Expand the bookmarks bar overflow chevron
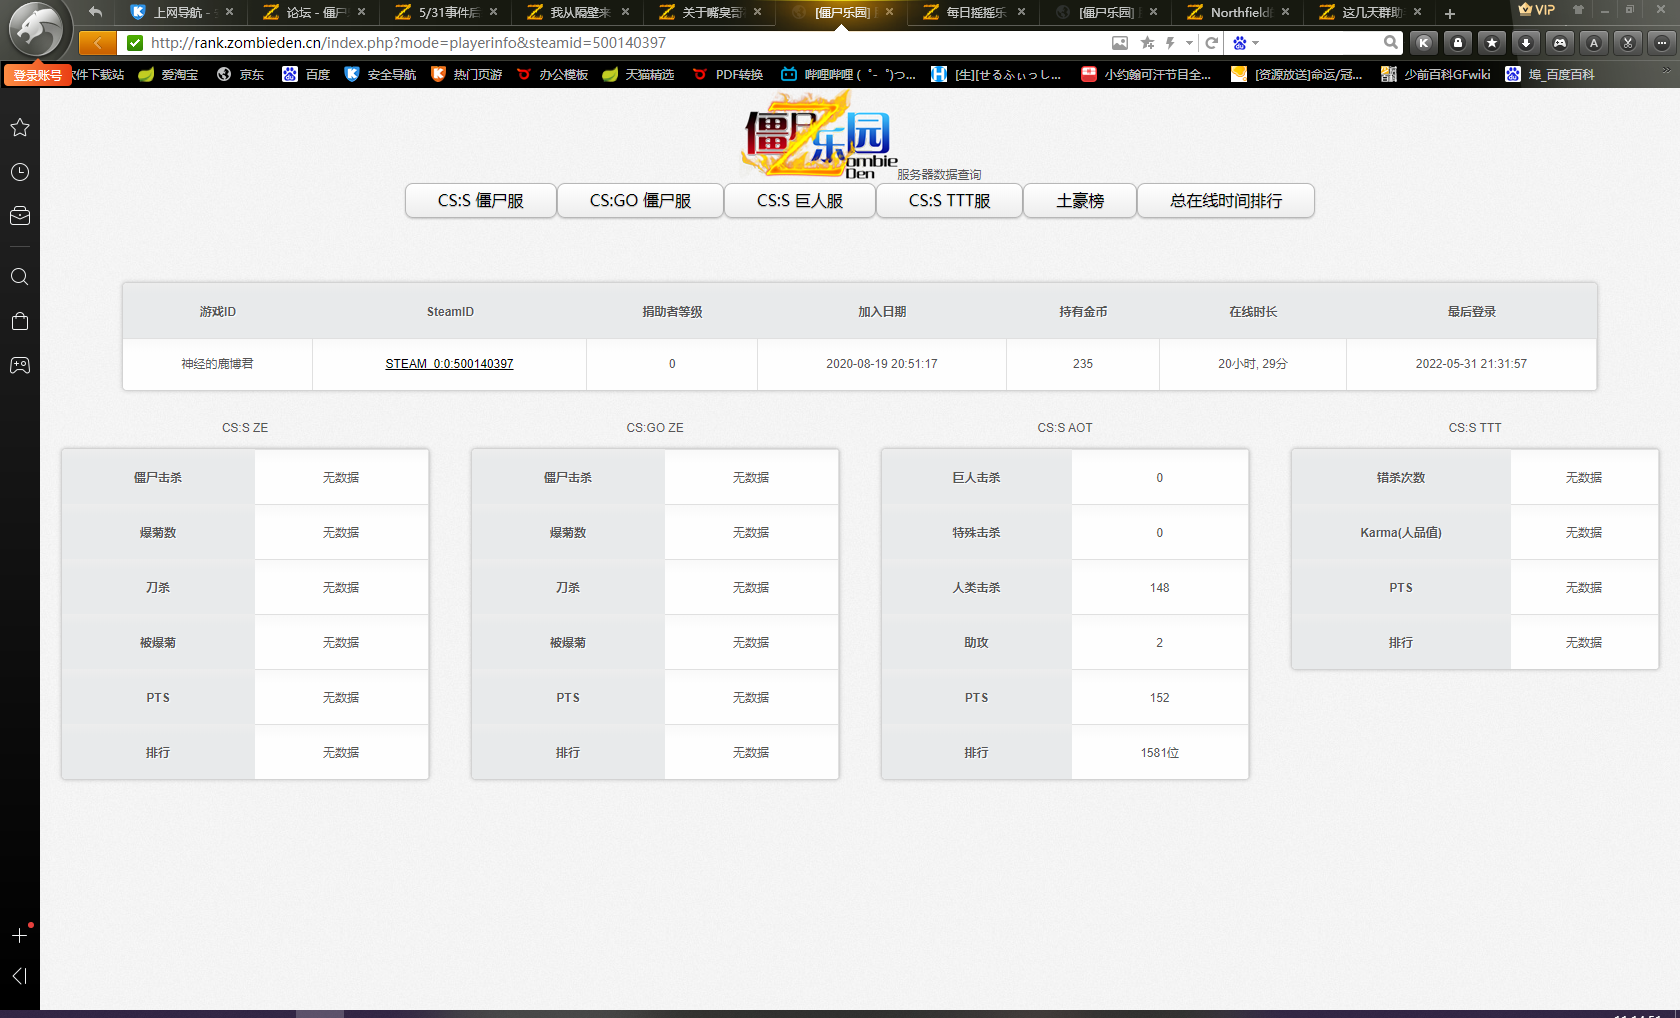The height and width of the screenshot is (1018, 1680). [1666, 71]
